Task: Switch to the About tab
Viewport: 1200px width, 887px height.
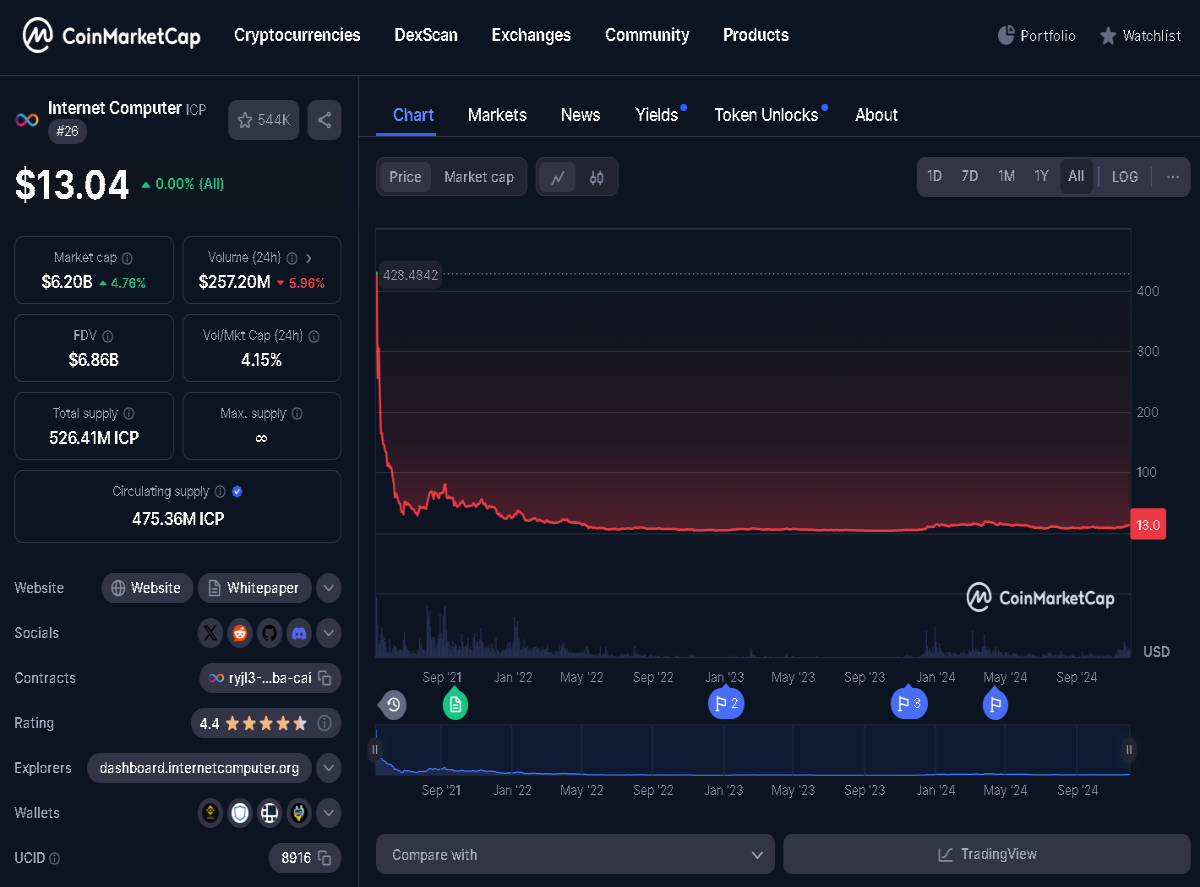Action: (877, 115)
